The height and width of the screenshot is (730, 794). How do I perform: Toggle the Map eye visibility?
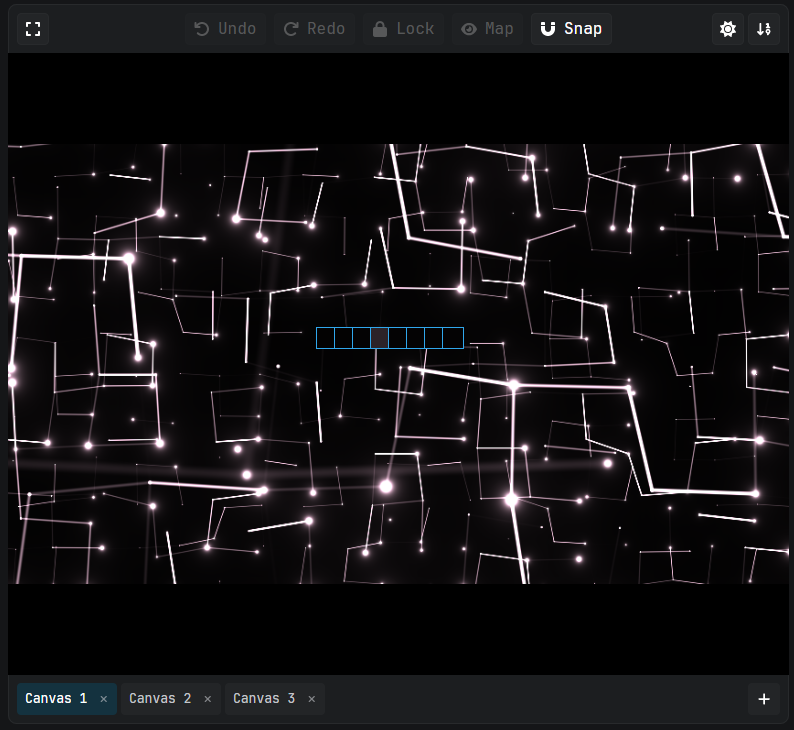point(487,29)
